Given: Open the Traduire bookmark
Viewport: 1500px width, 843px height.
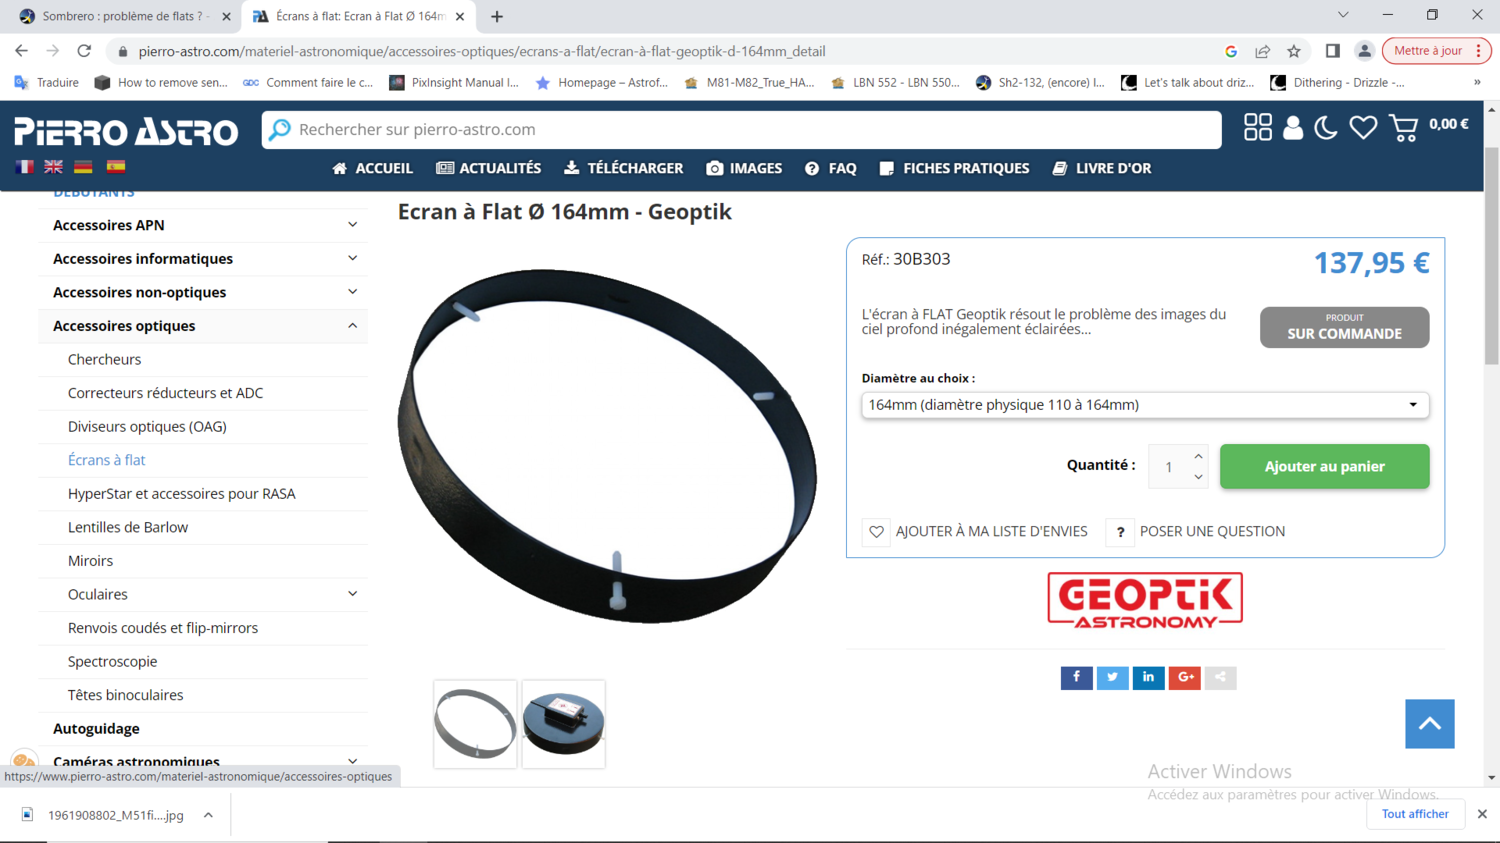Looking at the screenshot, I should point(47,82).
